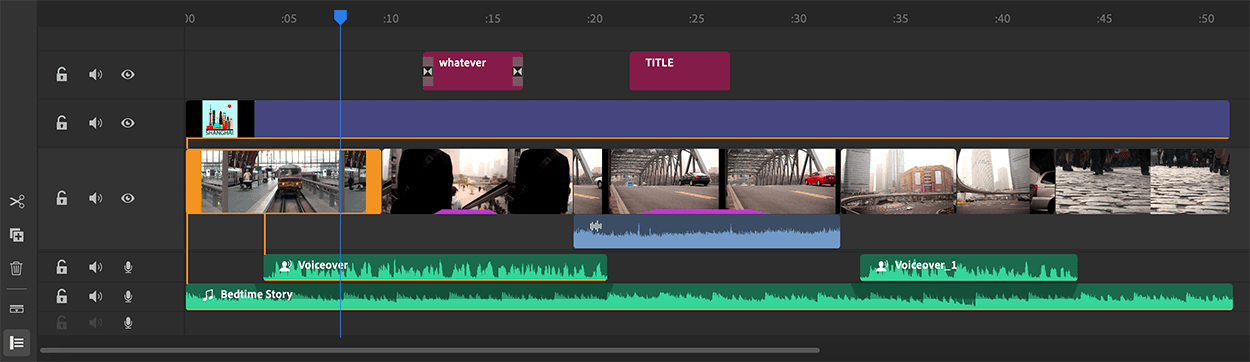The width and height of the screenshot is (1250, 362).
Task: Click the :25 ruler mark
Action: (x=696, y=19)
